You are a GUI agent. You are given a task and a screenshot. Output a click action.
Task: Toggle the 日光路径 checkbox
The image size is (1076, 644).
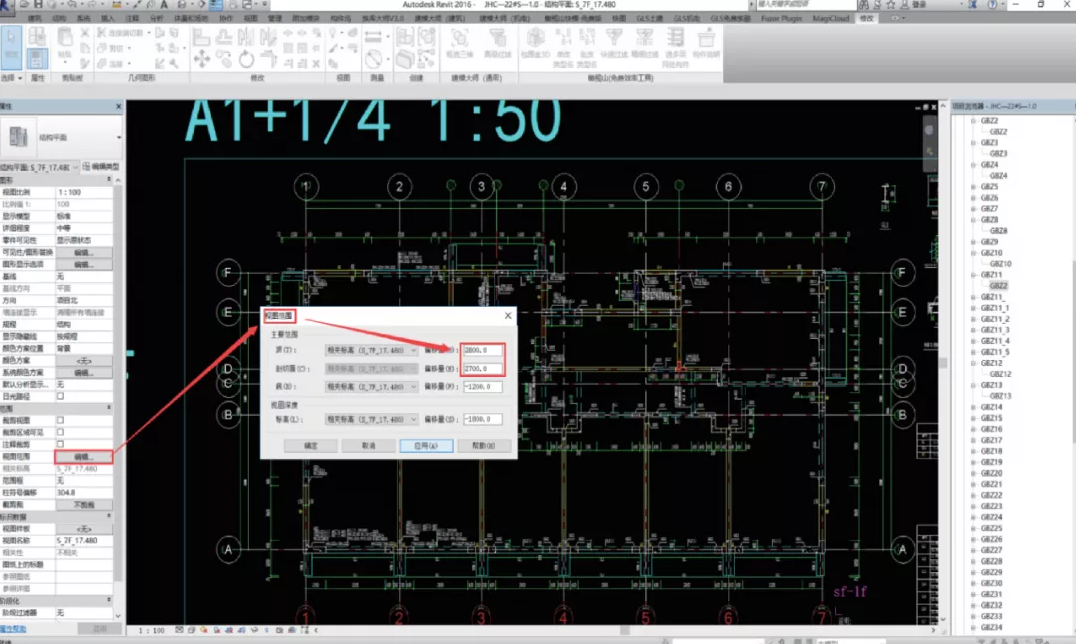(60, 395)
